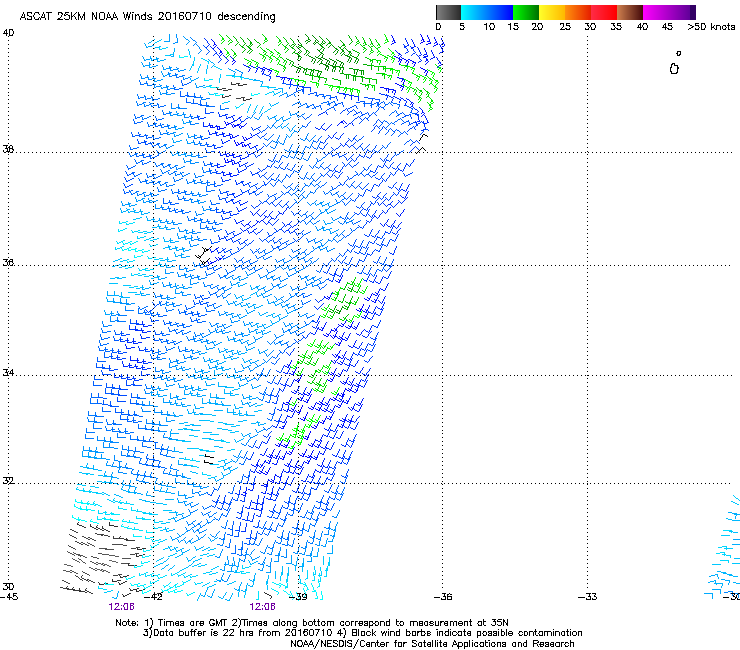Click the longitude label '-36'
The width and height of the screenshot is (740, 650).
click(x=443, y=597)
